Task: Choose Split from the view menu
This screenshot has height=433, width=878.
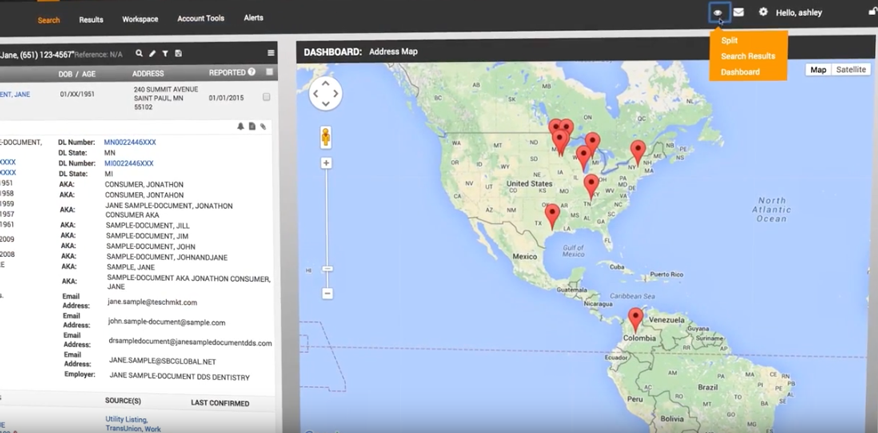Action: [x=729, y=41]
